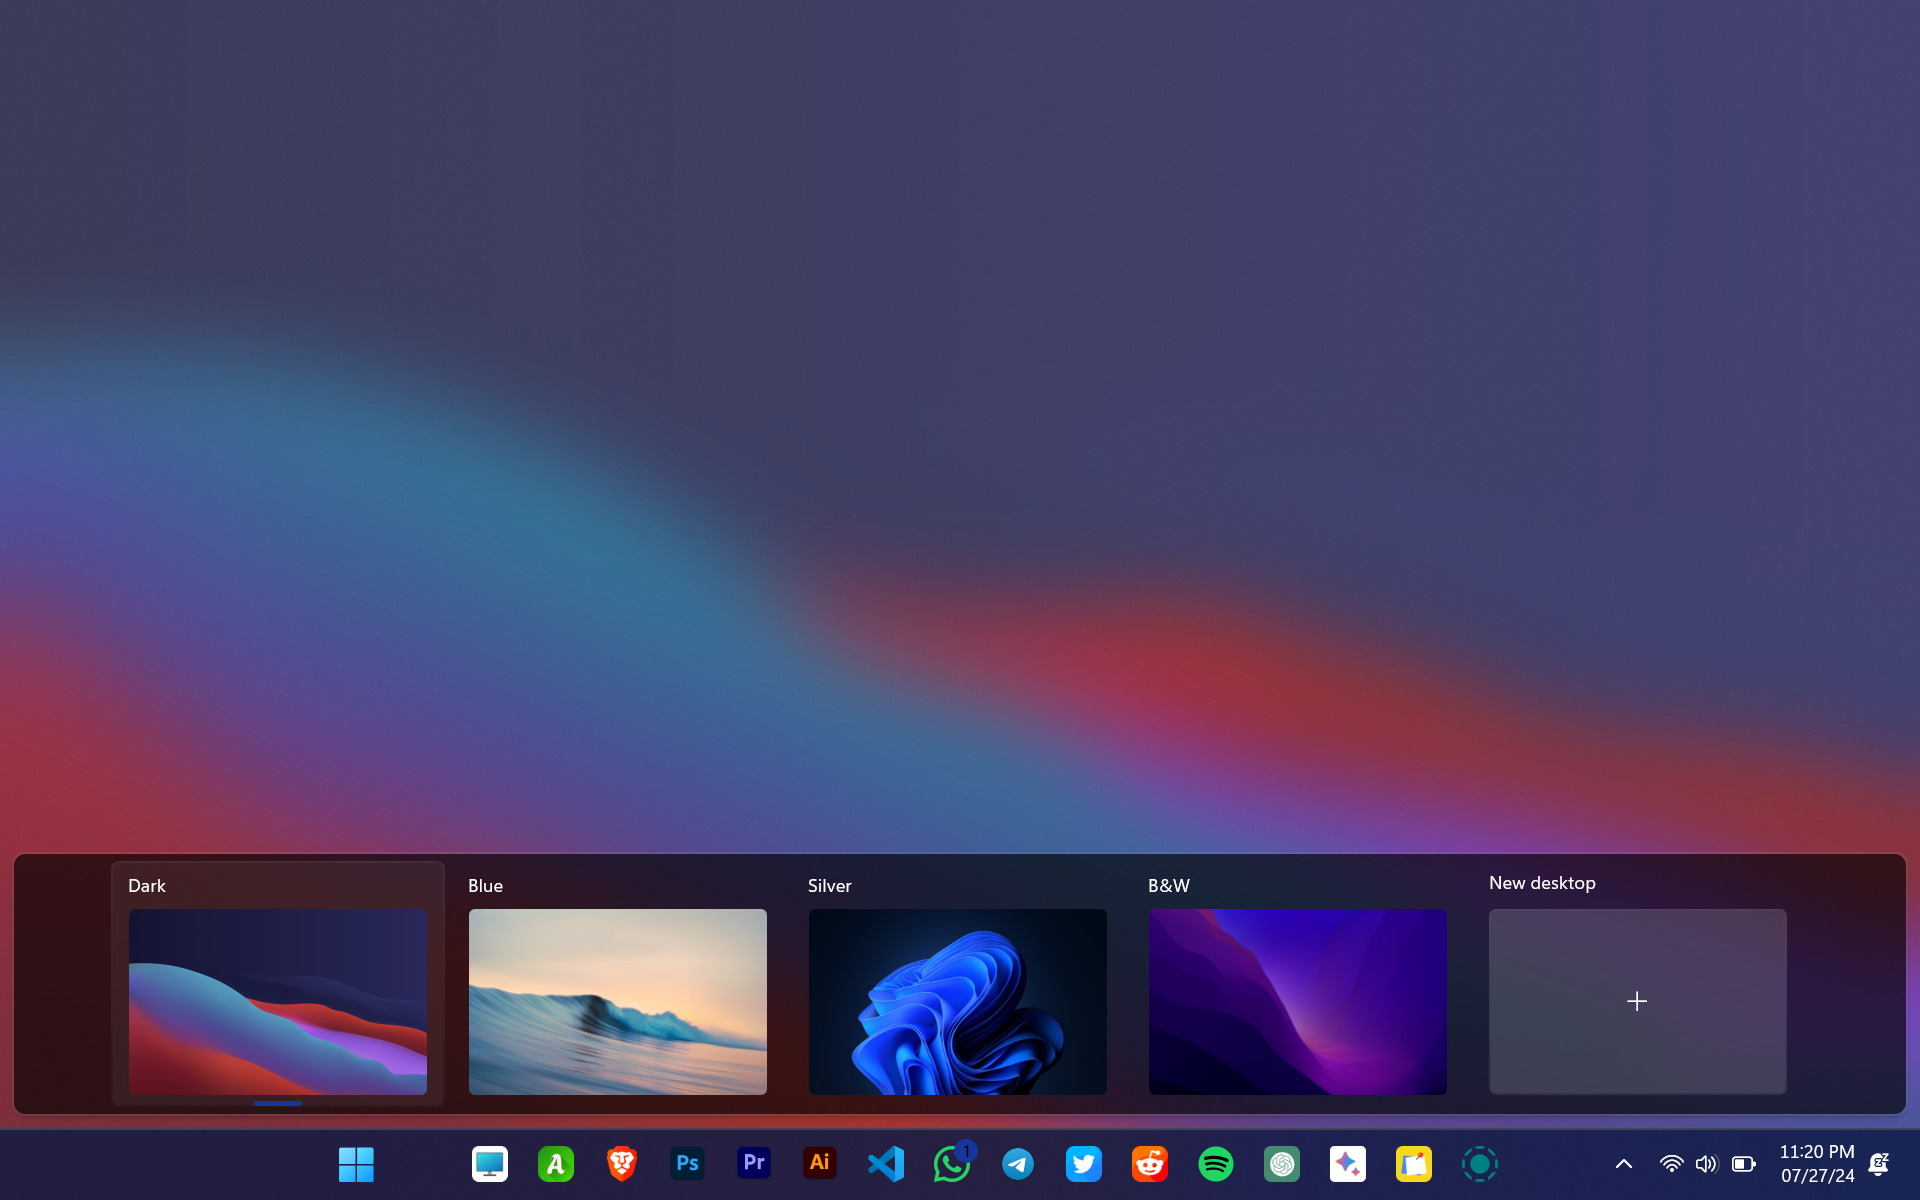Switch to the Blue desktop thumbnail
The height and width of the screenshot is (1200, 1920).
click(x=618, y=1001)
